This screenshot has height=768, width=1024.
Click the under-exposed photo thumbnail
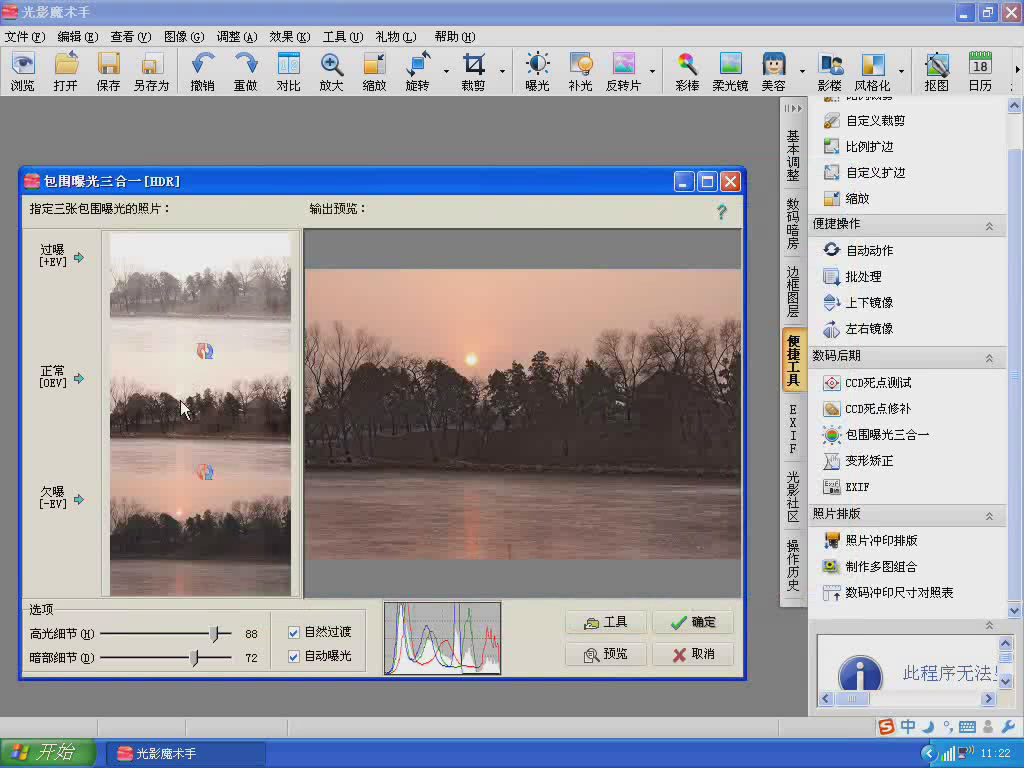(x=200, y=536)
